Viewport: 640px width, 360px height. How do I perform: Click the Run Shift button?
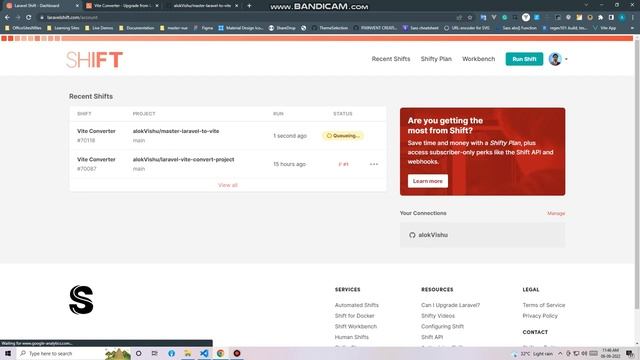pyautogui.click(x=524, y=59)
